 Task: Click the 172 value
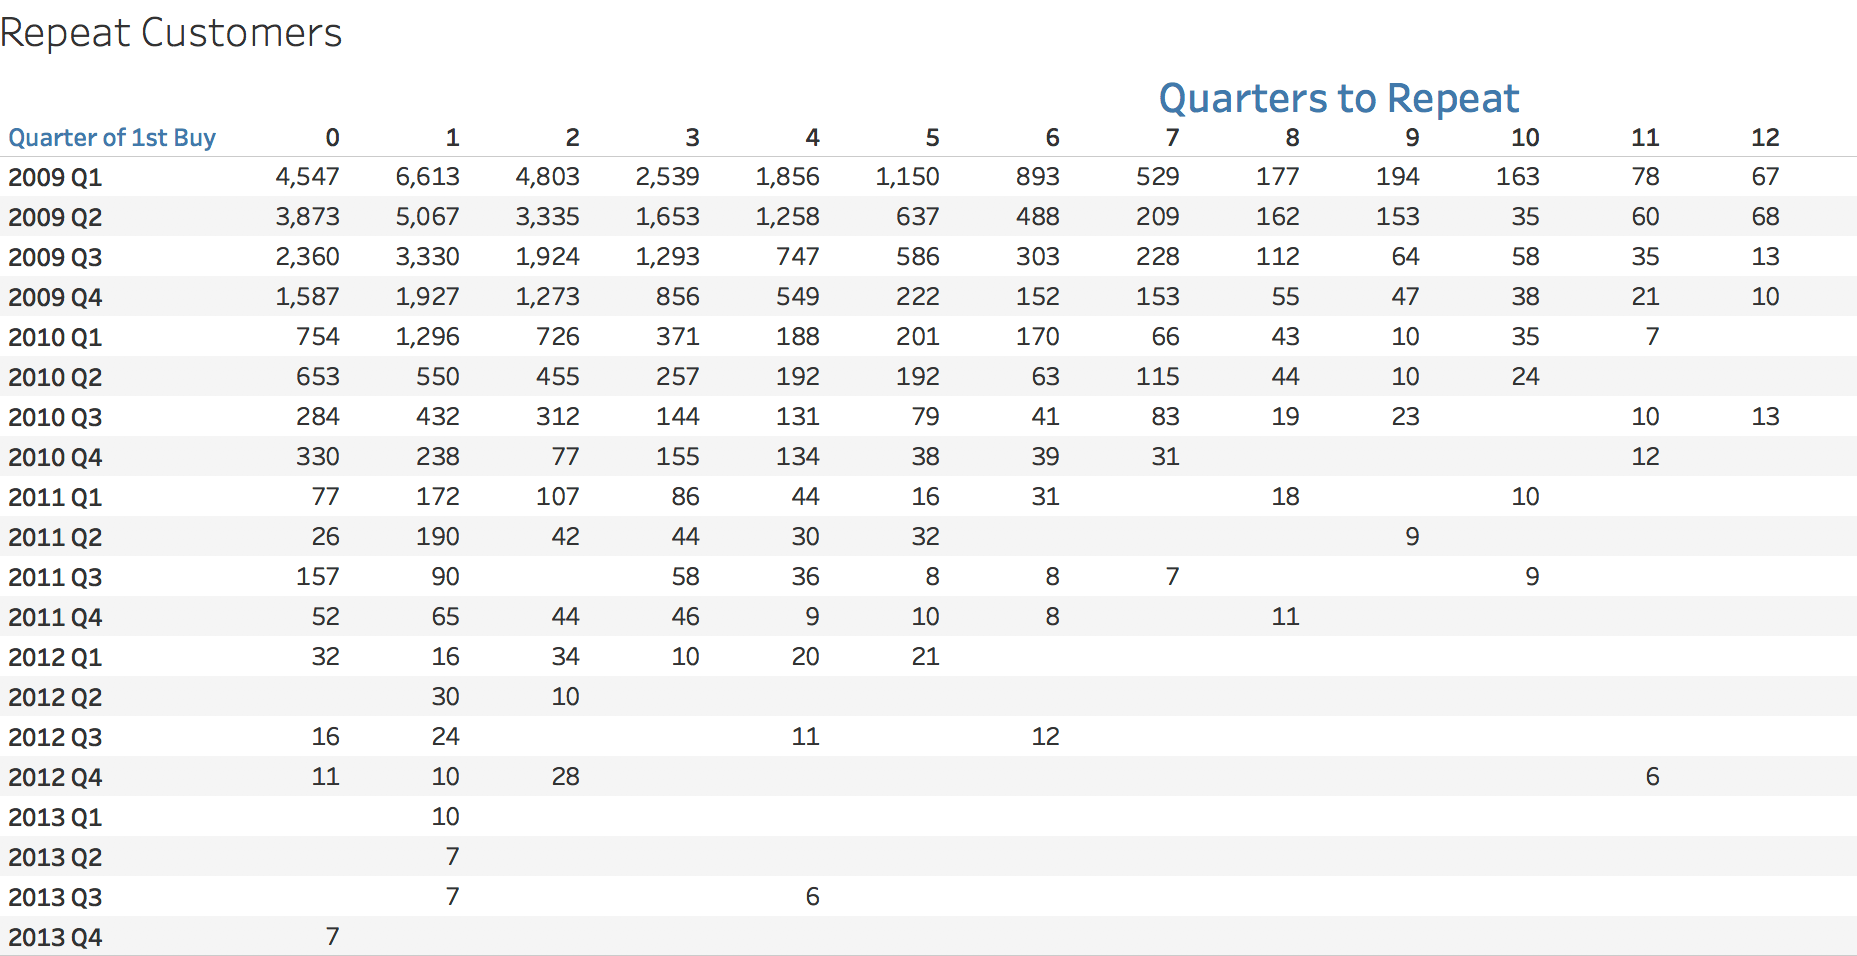438,497
